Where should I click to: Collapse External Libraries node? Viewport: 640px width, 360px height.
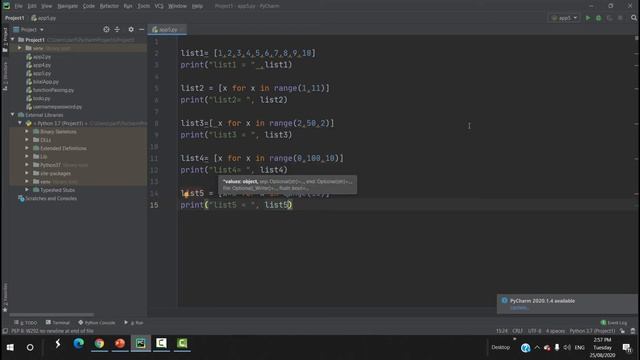pyautogui.click(x=13, y=115)
